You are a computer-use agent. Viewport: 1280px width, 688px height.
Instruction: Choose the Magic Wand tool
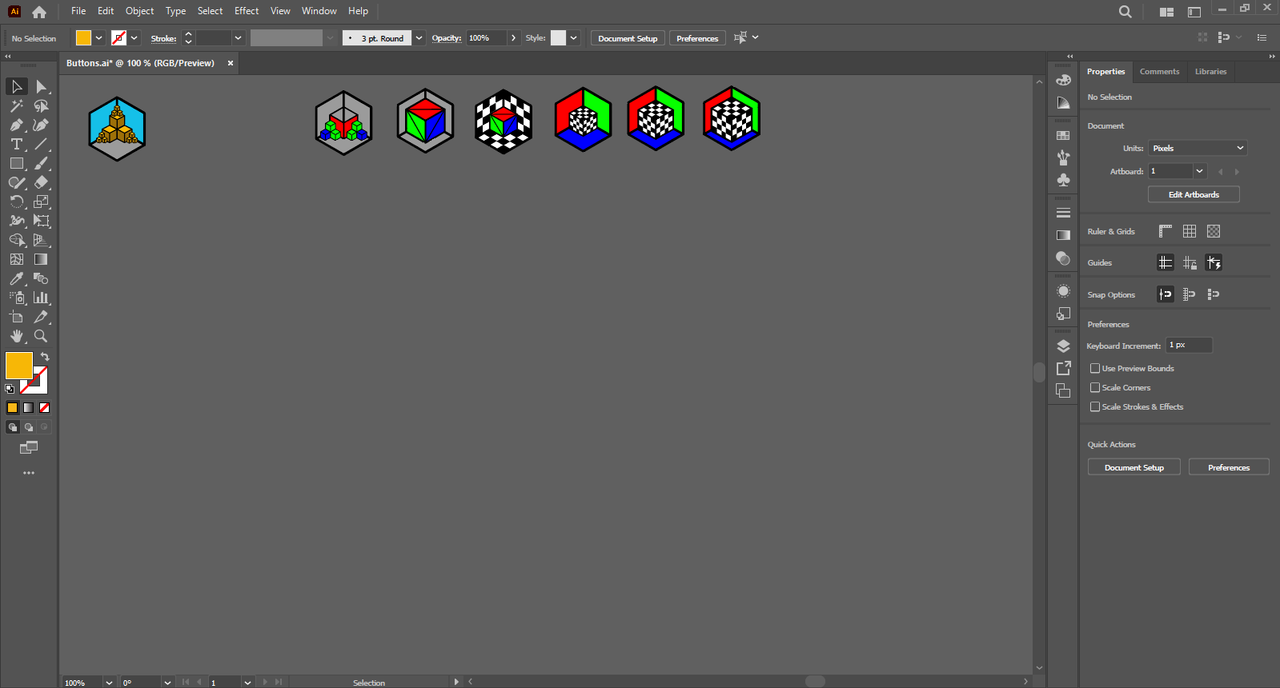click(17, 106)
